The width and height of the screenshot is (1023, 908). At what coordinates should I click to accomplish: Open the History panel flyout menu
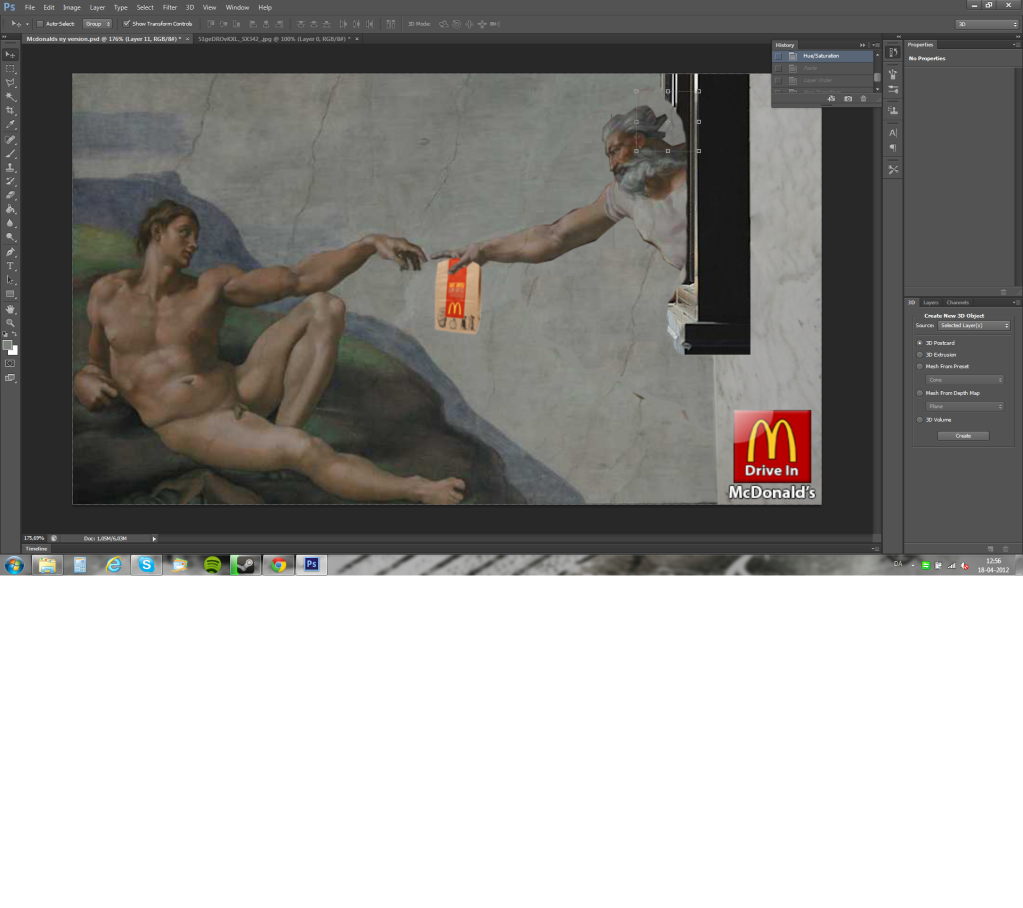click(875, 45)
